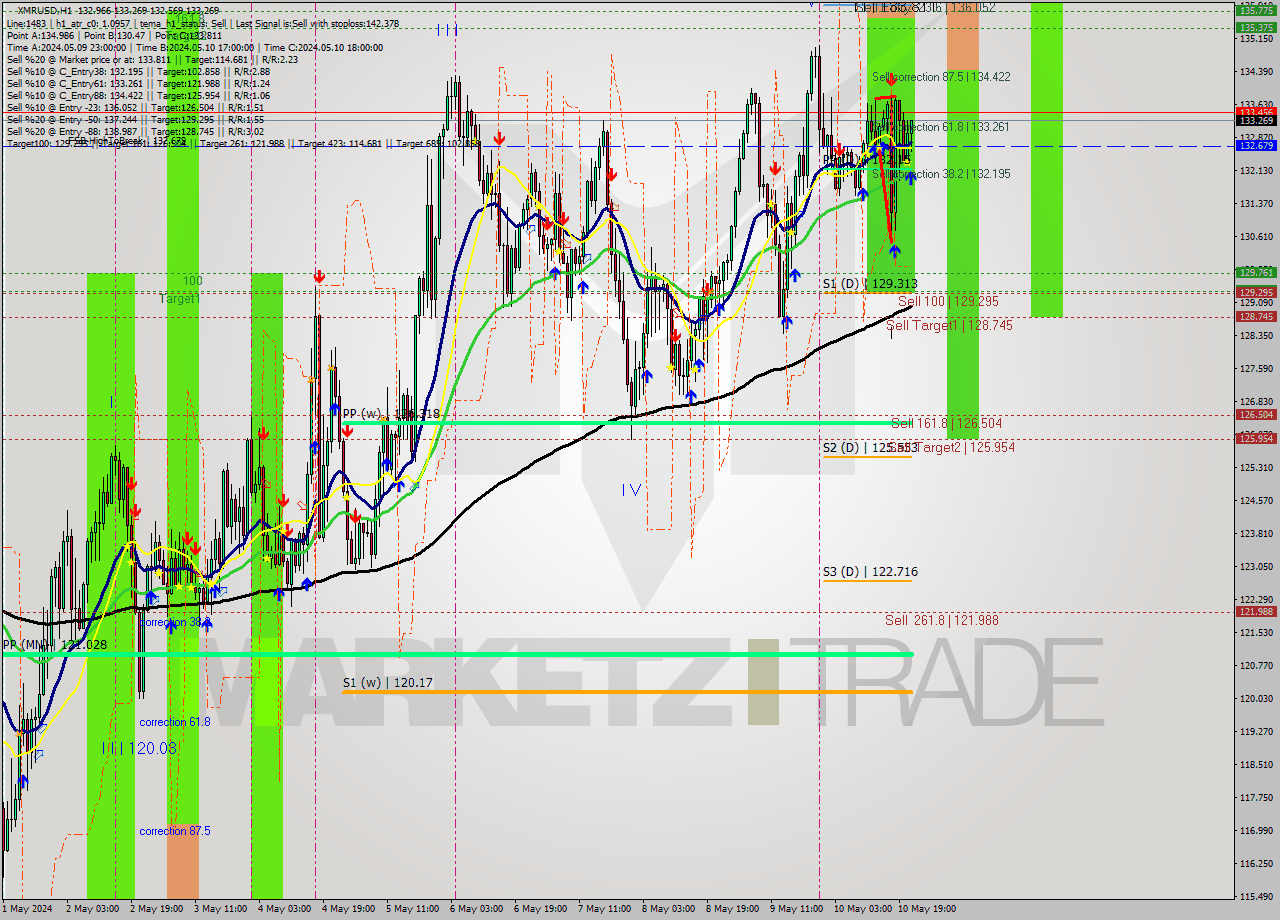Click the '1 May 2024' date label

28,909
